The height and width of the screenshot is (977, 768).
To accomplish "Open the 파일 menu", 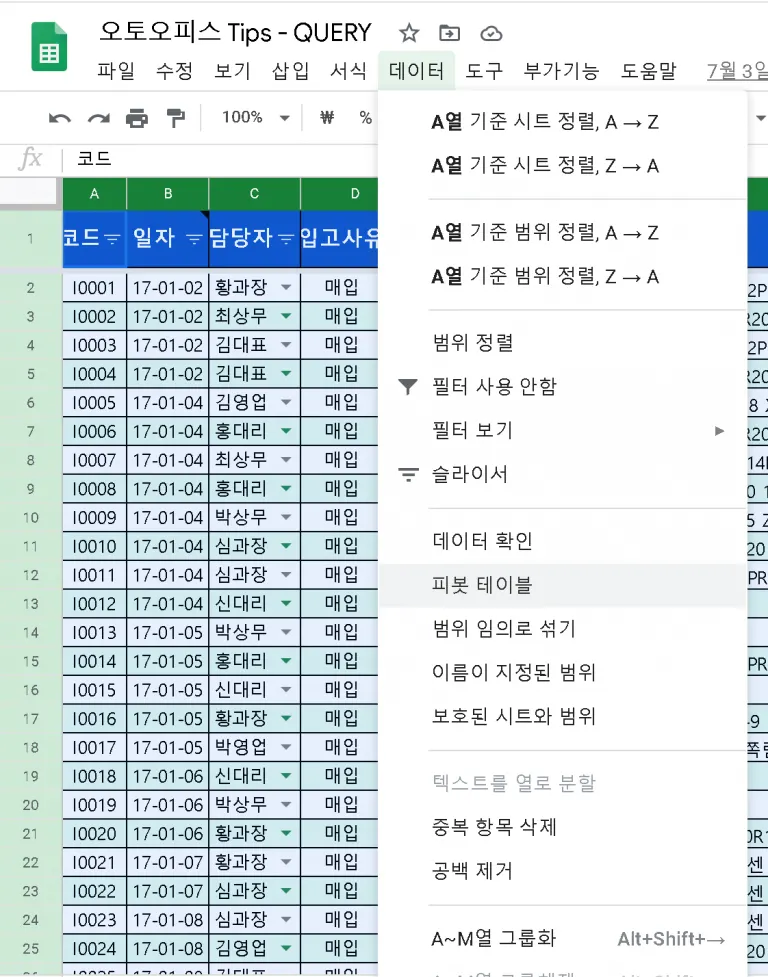I will pyautogui.click(x=116, y=70).
